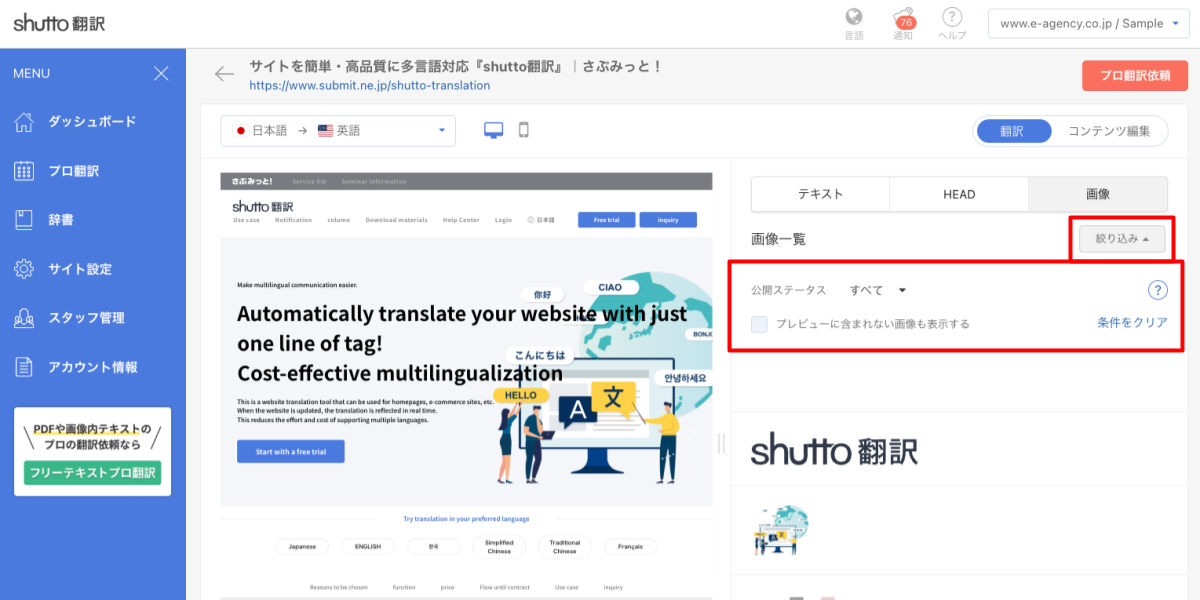
Task: Open the 日本語 → 英語 language dropdown
Action: (338, 131)
